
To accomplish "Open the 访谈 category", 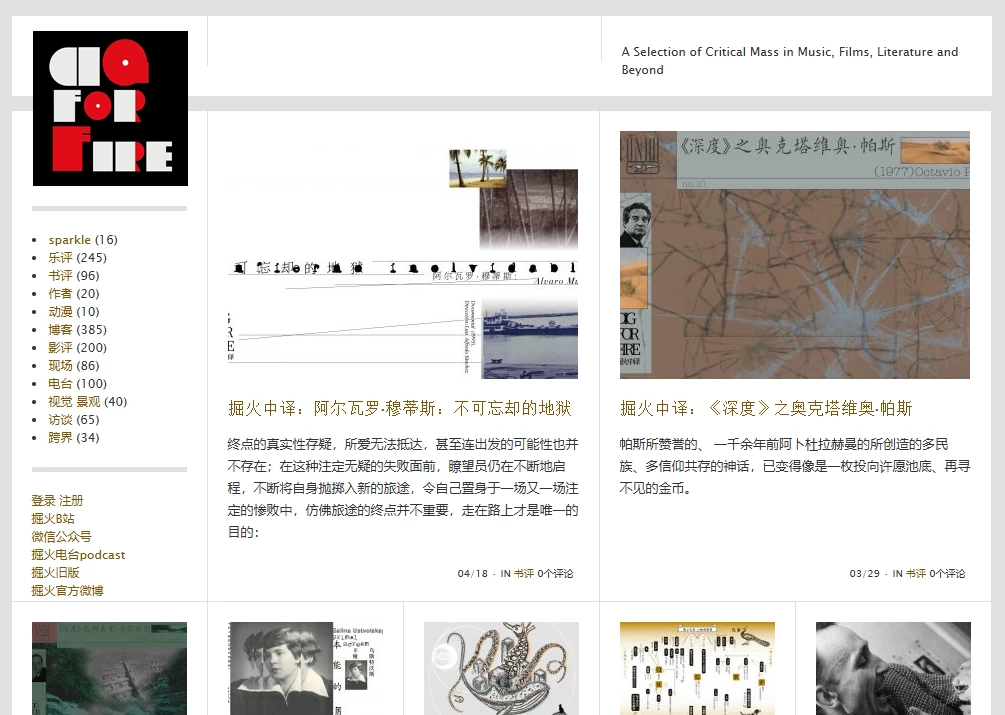I will [x=60, y=420].
